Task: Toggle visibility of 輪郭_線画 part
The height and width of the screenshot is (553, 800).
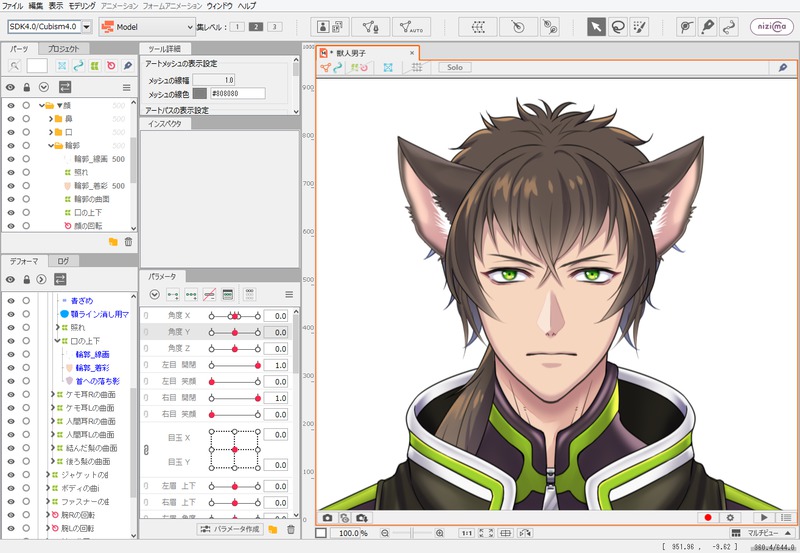Action: pos(11,159)
